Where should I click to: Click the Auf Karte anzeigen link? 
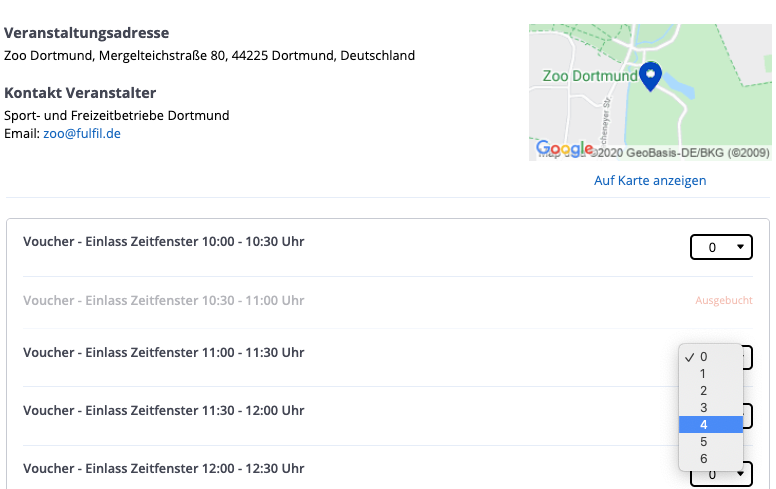click(650, 181)
